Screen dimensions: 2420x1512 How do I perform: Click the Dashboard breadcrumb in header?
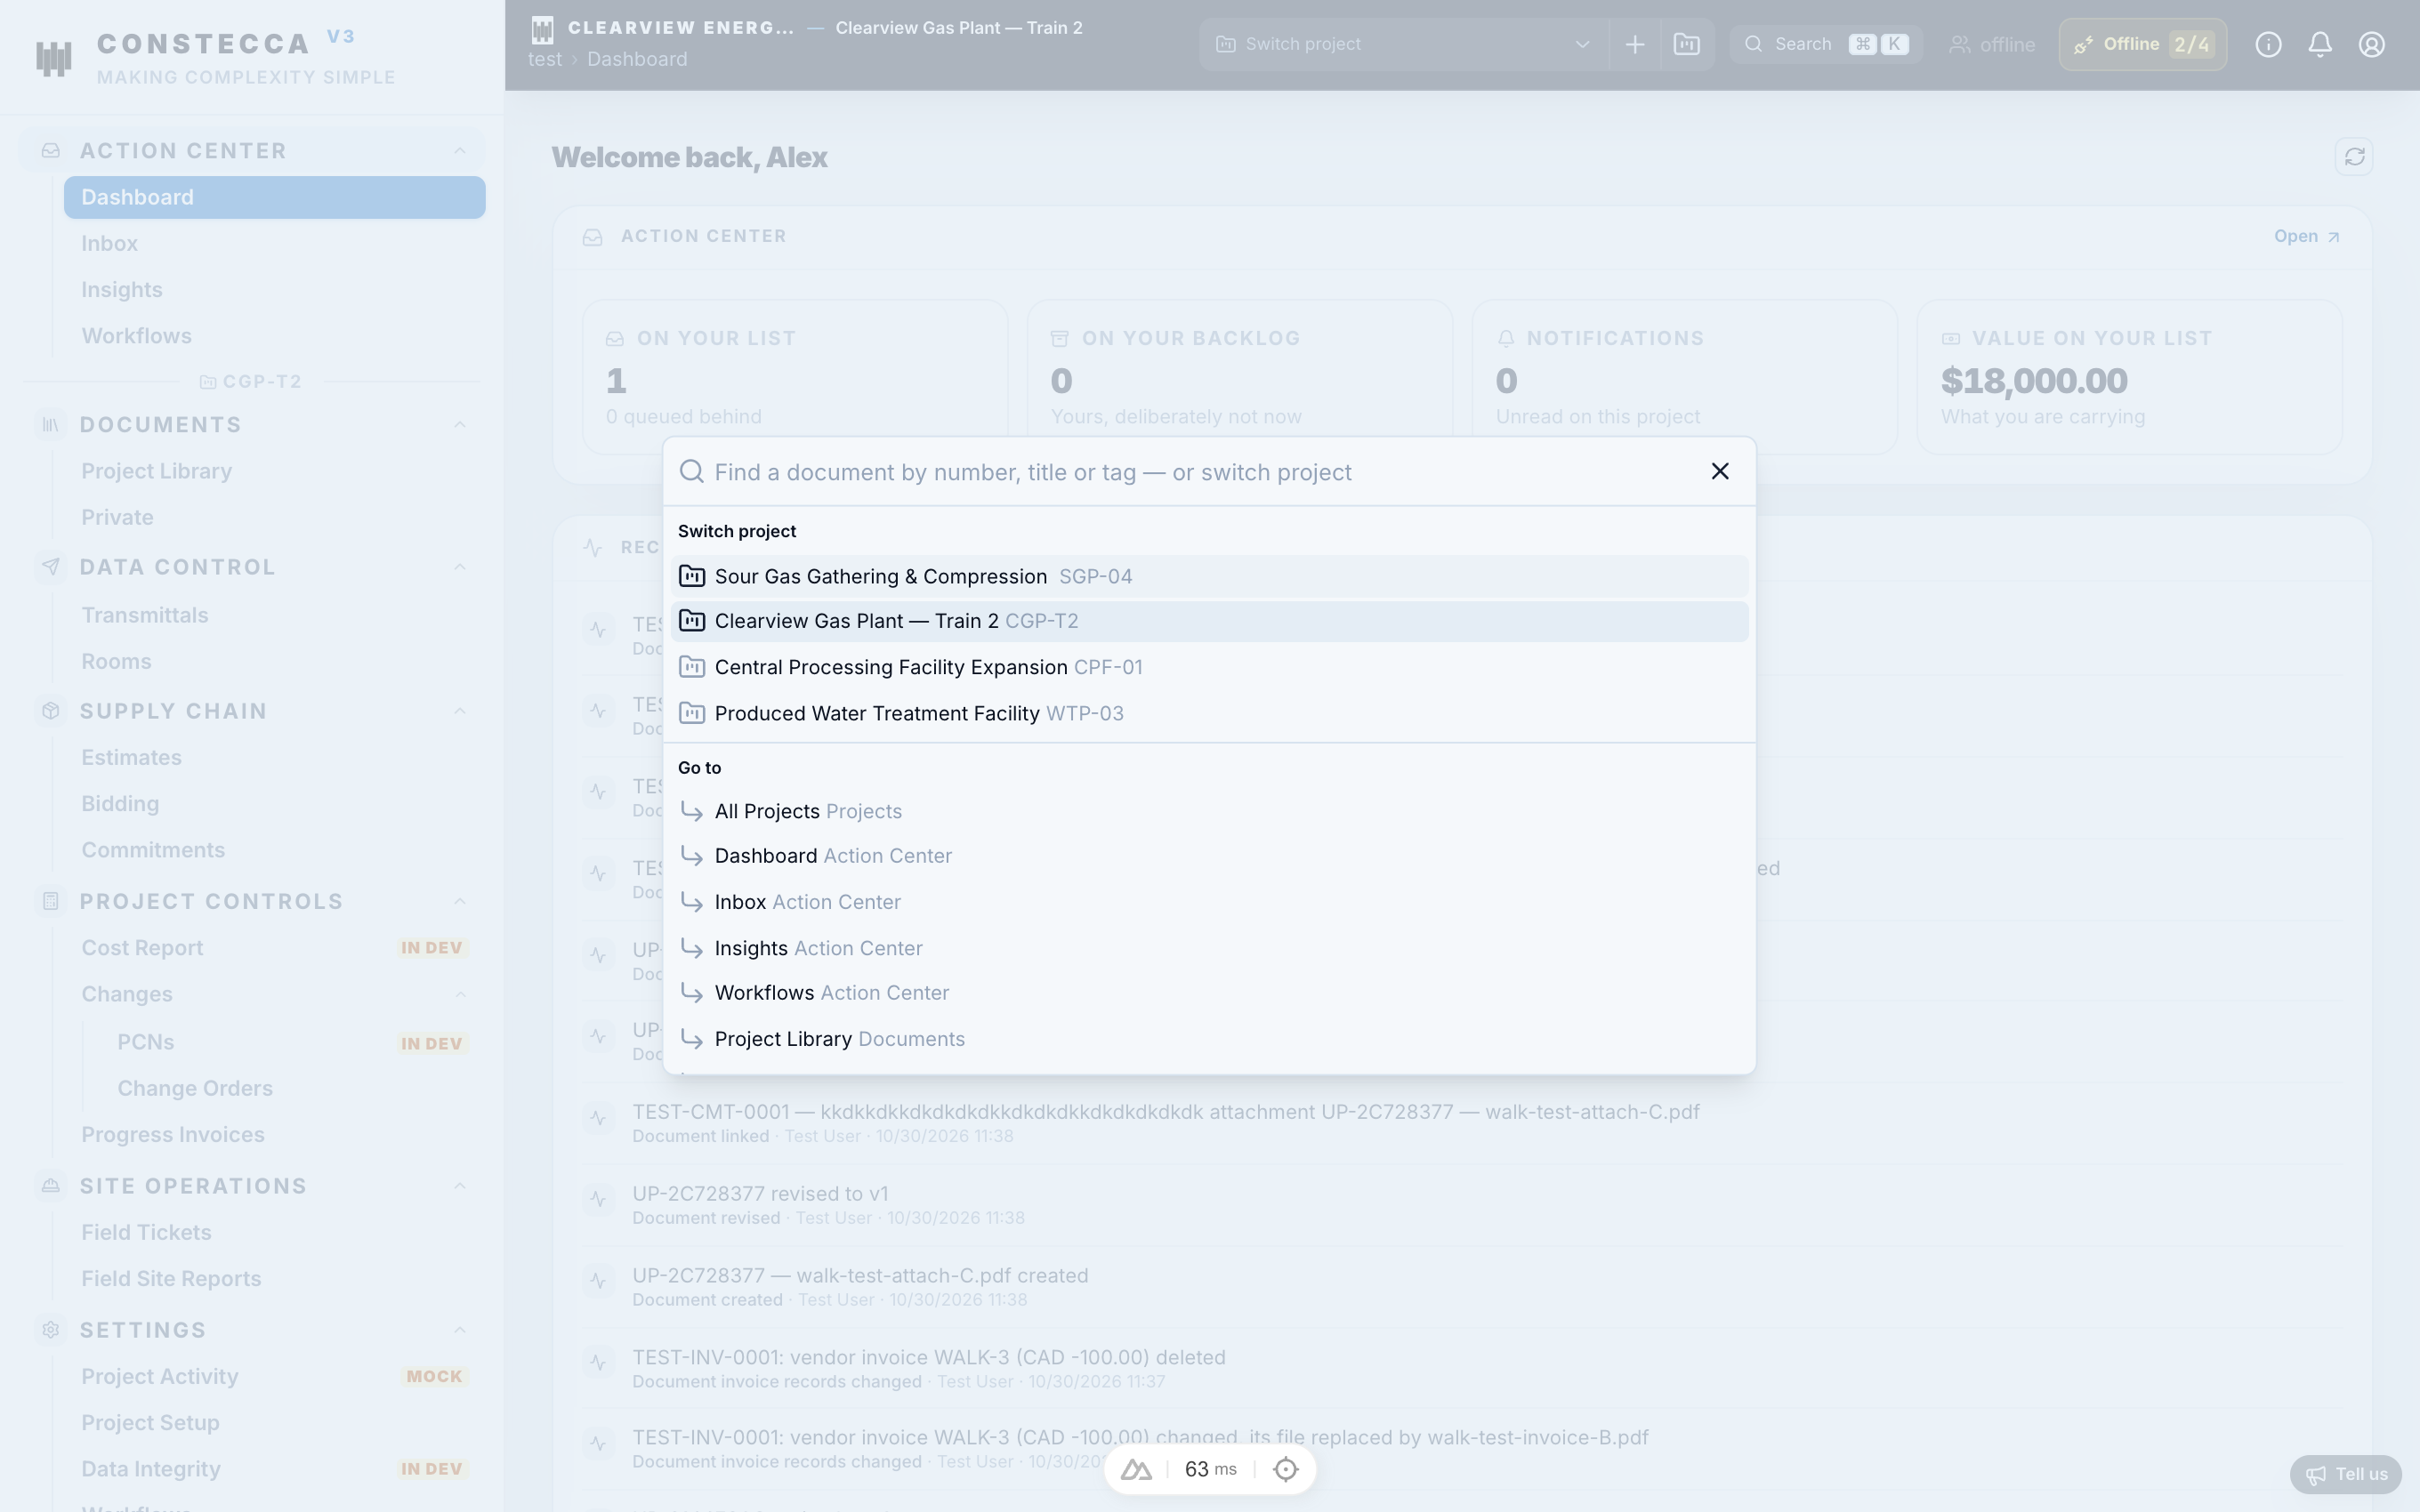click(x=637, y=59)
